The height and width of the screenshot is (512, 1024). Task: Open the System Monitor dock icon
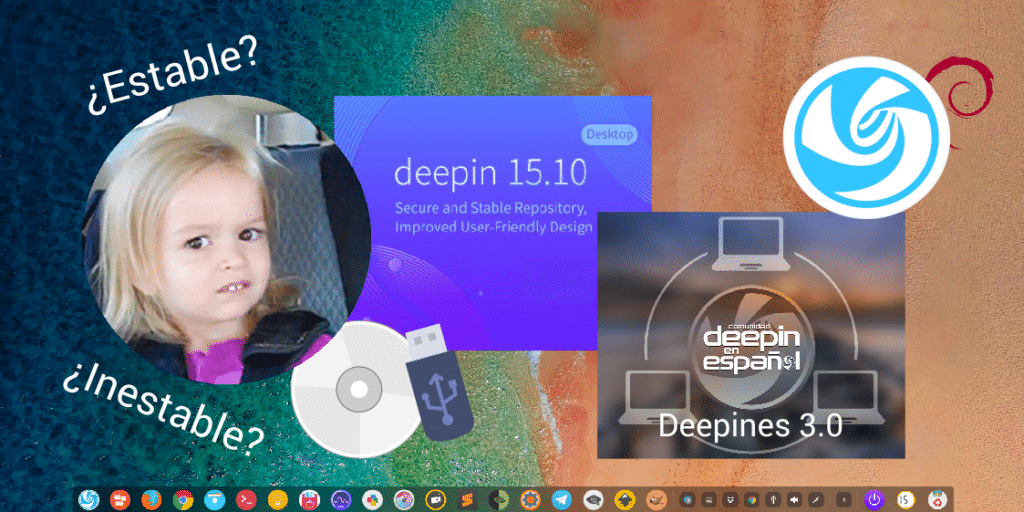[x=340, y=498]
